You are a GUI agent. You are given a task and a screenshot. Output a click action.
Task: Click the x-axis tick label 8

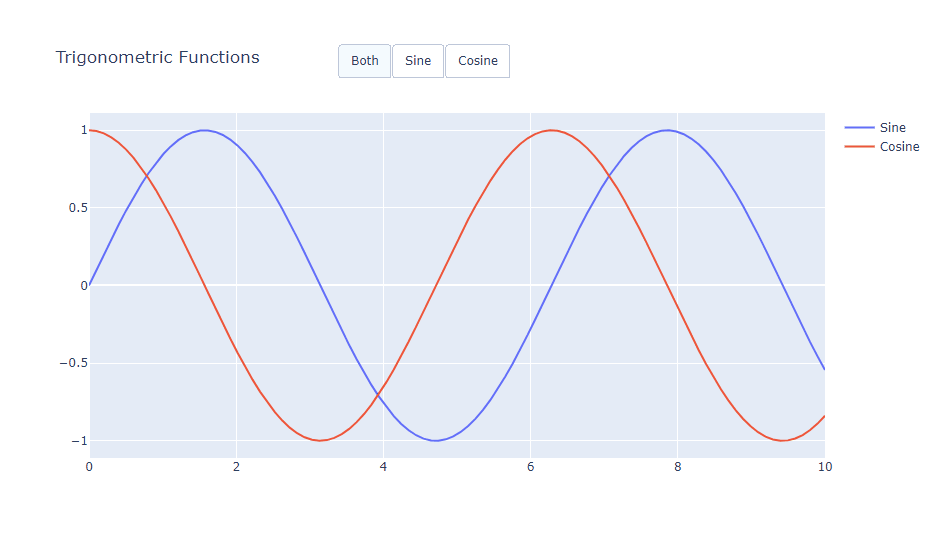677,467
